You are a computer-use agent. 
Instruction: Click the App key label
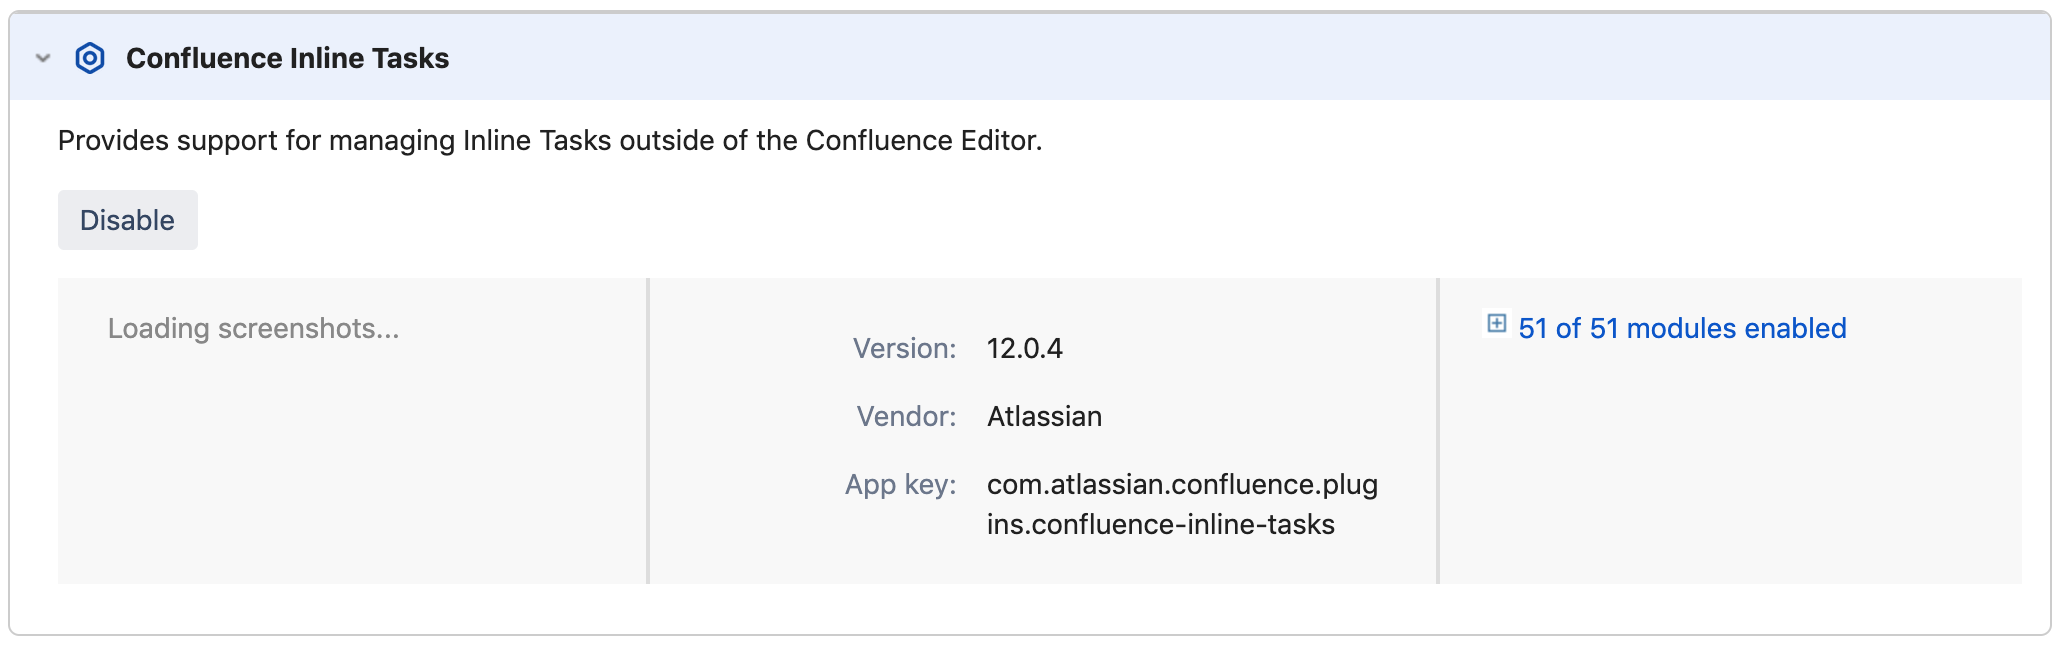pos(900,484)
